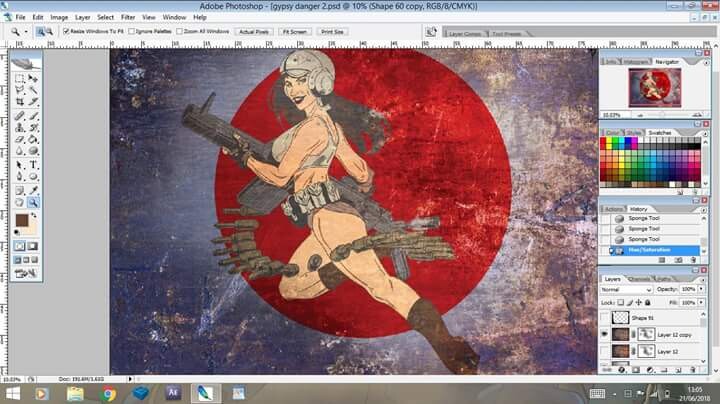Screen dimensions: 720x404
Task: Open the File menu
Action: point(21,17)
